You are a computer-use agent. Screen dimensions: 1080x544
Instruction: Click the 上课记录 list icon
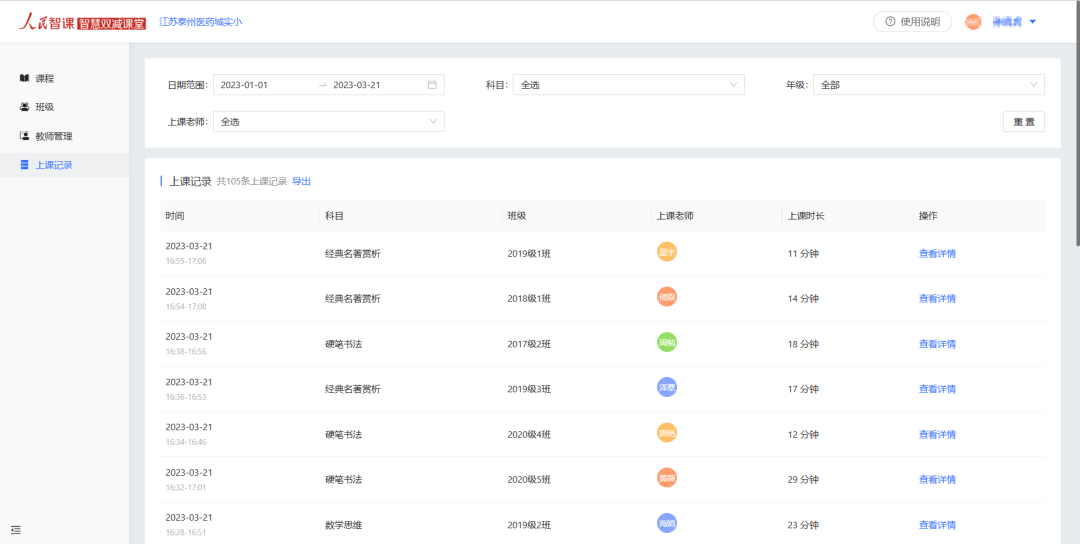tap(24, 165)
